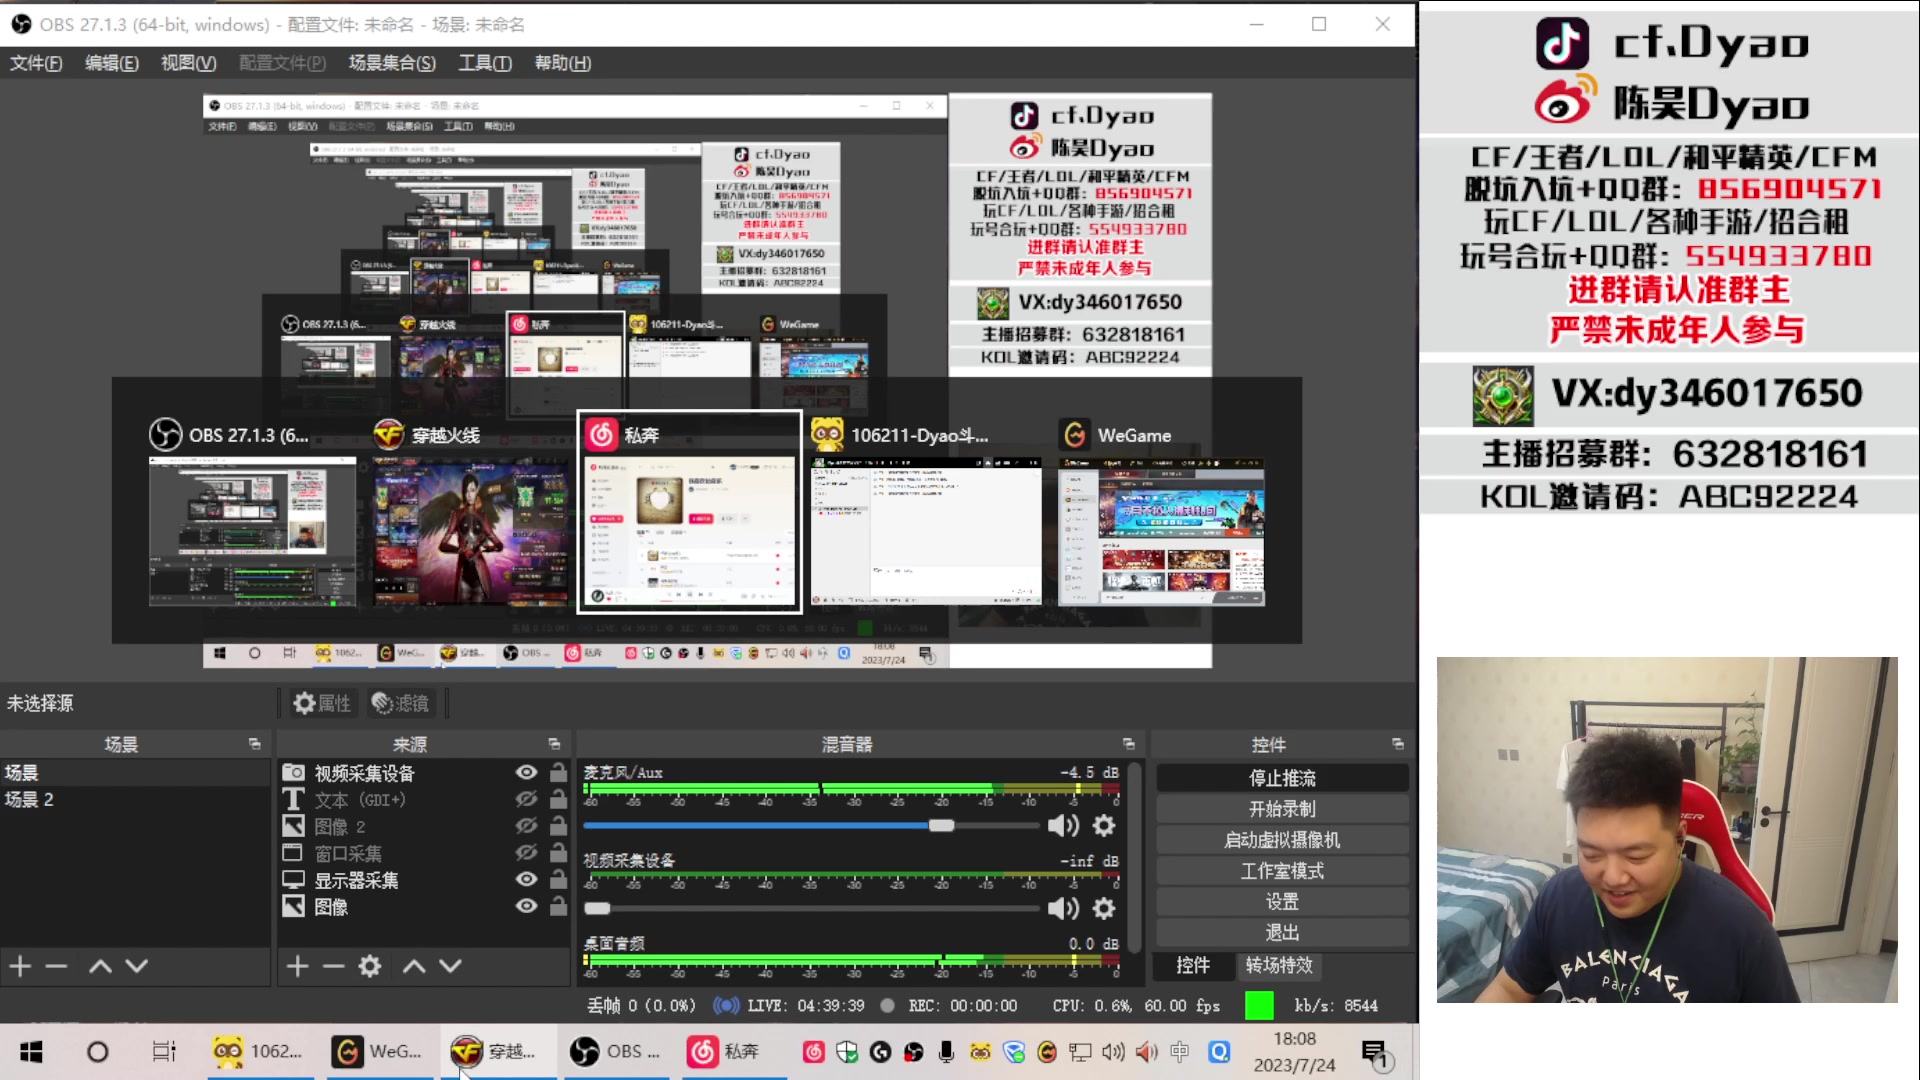Open source properties gear in sources toolbar
This screenshot has height=1080, width=1920.
point(370,966)
